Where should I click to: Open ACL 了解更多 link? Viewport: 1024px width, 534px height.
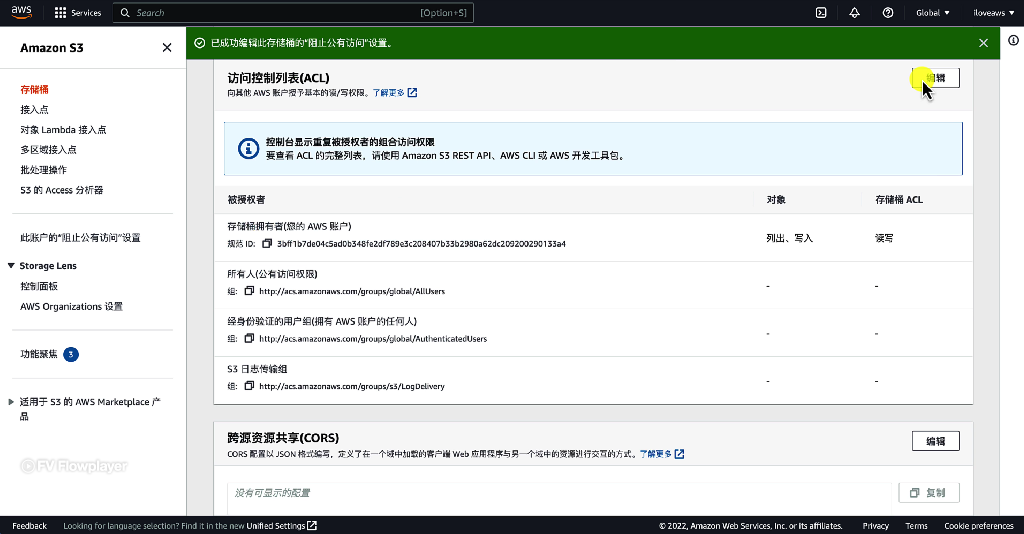click(394, 93)
